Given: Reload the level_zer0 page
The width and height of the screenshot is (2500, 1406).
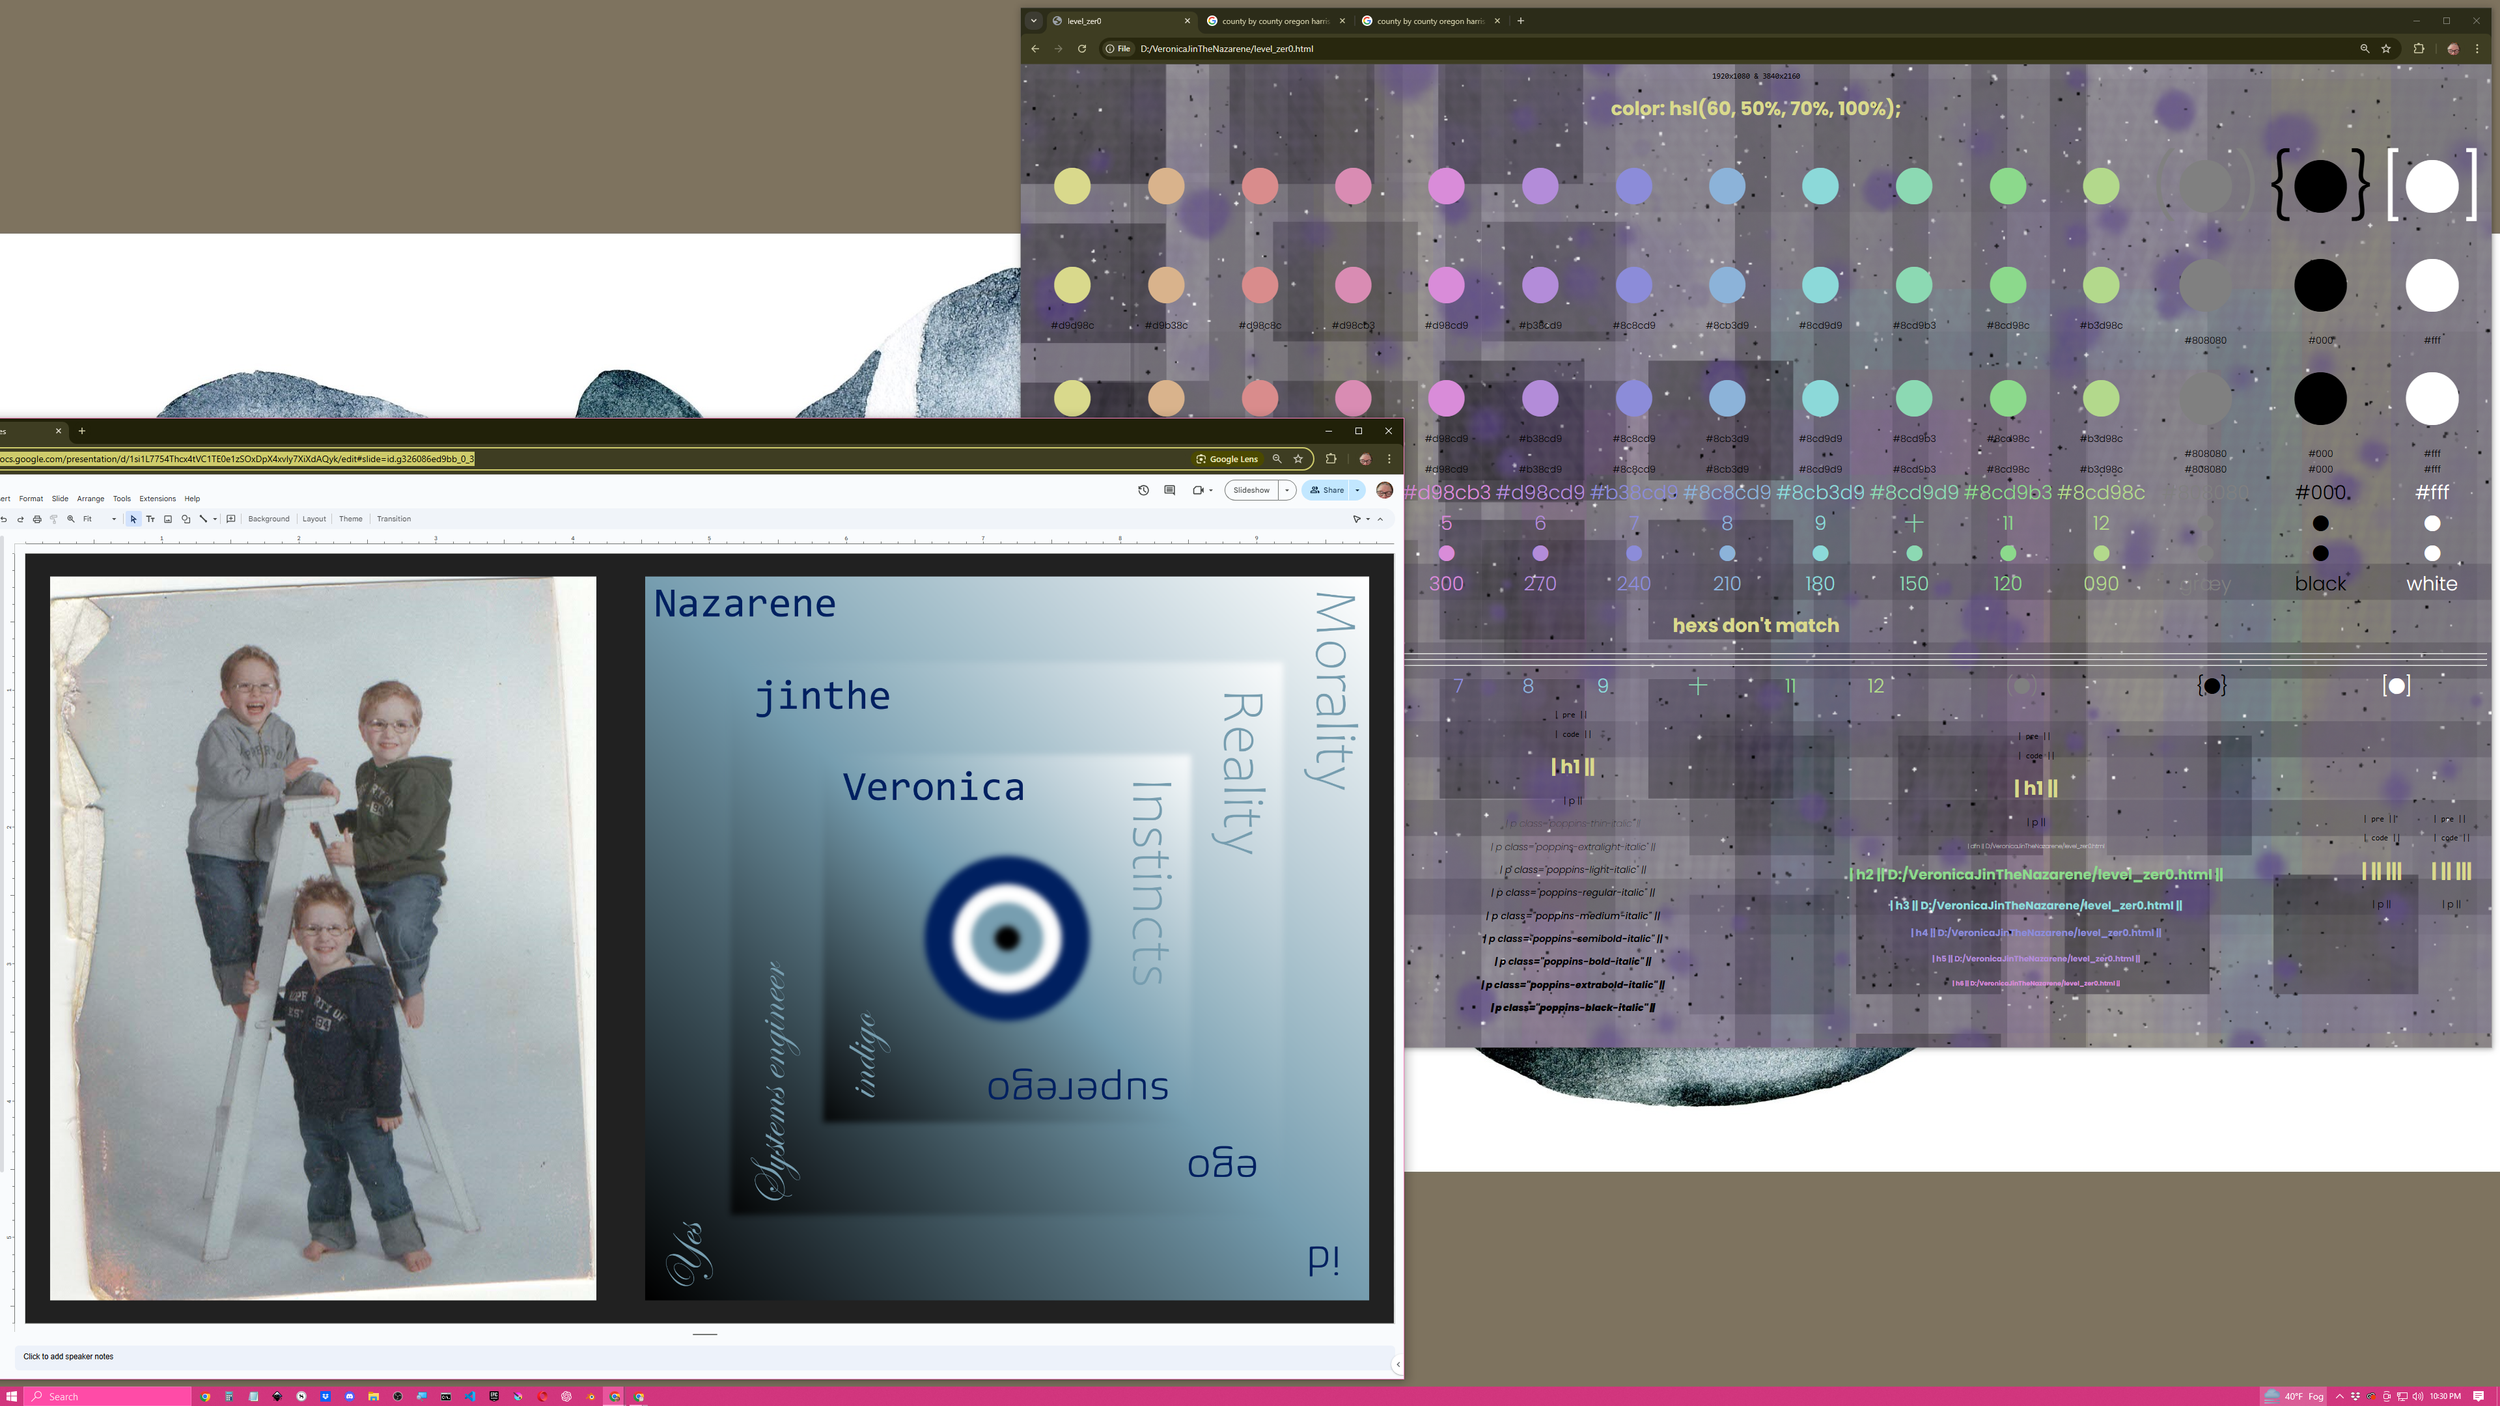Looking at the screenshot, I should [1081, 48].
